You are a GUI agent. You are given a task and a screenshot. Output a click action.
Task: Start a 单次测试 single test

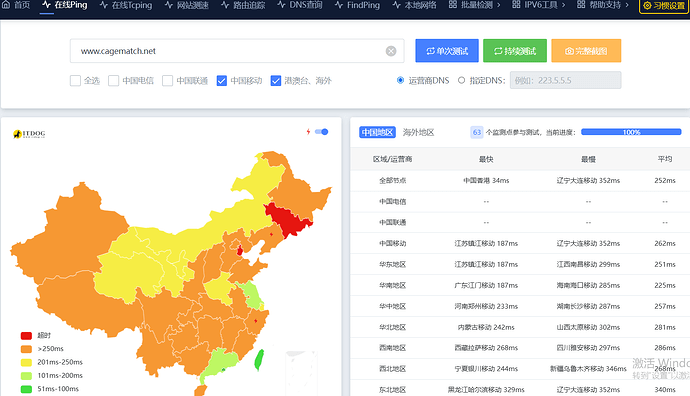click(447, 51)
